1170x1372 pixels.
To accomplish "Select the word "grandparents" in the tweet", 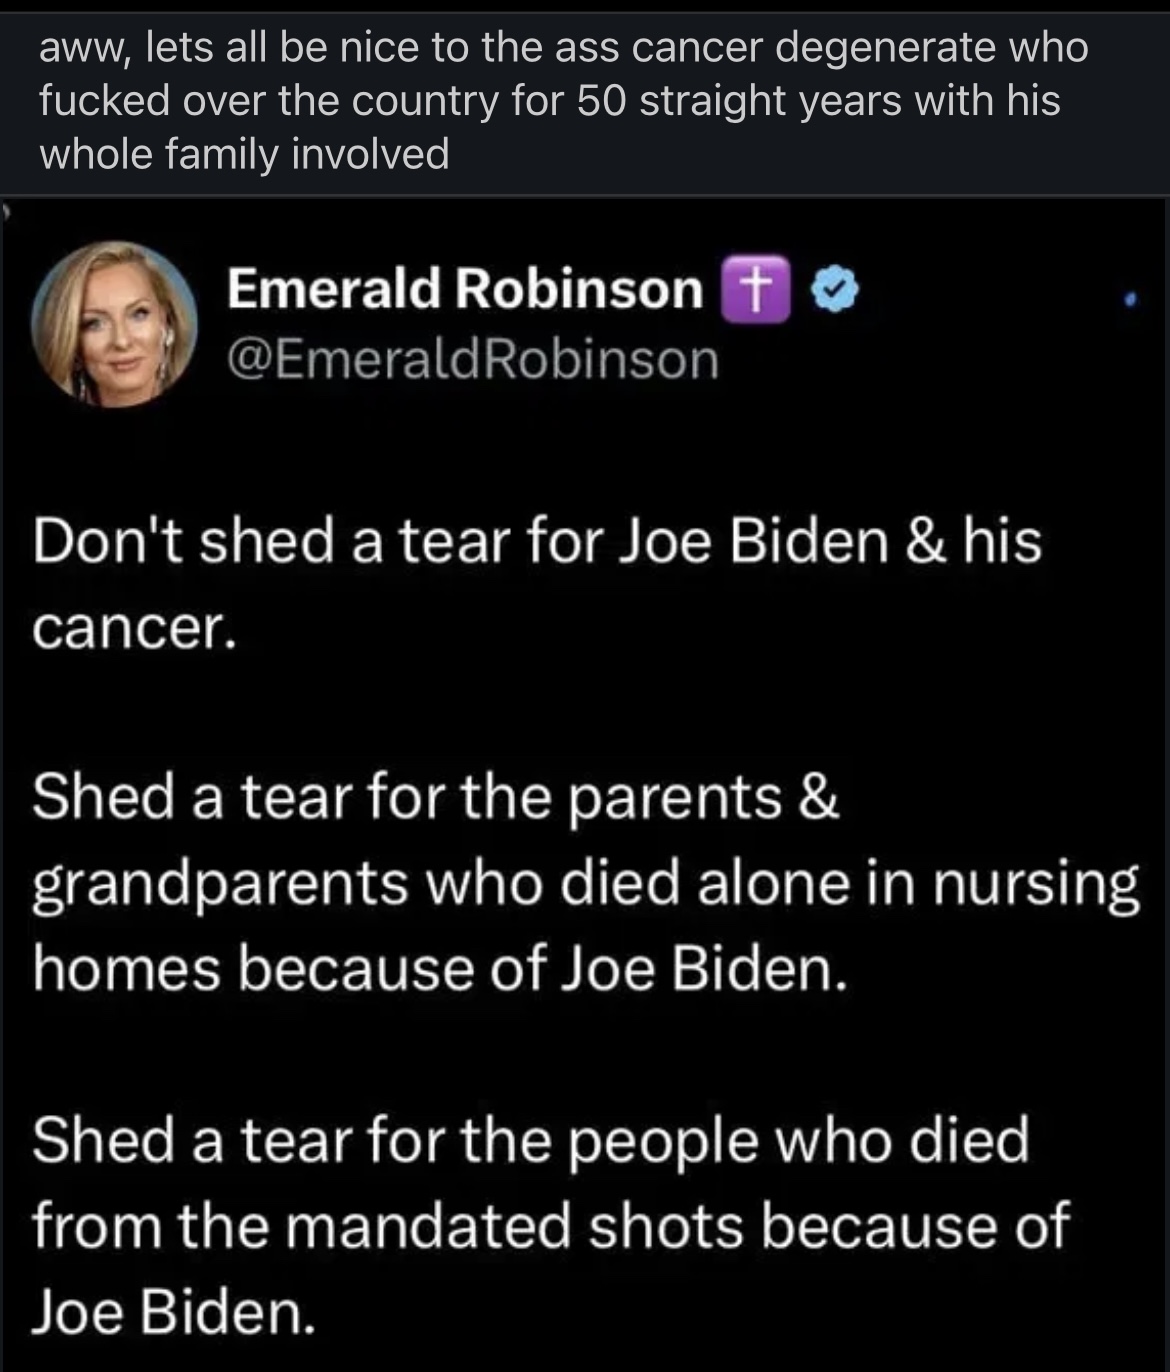I will tap(220, 884).
